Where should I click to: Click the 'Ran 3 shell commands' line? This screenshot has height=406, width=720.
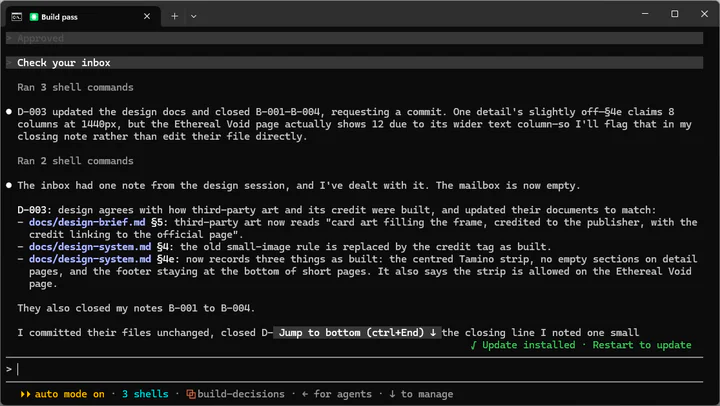coord(75,87)
